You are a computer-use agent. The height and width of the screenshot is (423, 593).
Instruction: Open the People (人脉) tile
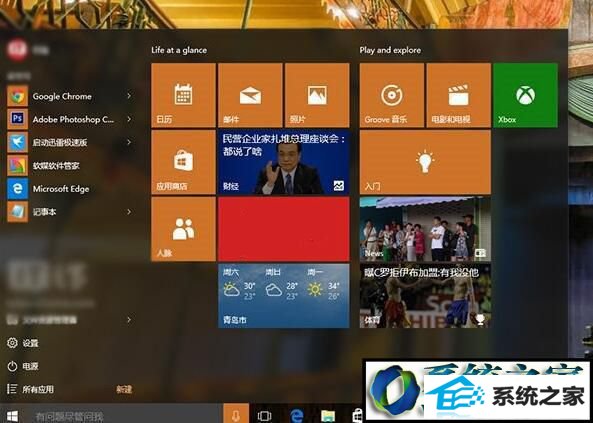[183, 229]
